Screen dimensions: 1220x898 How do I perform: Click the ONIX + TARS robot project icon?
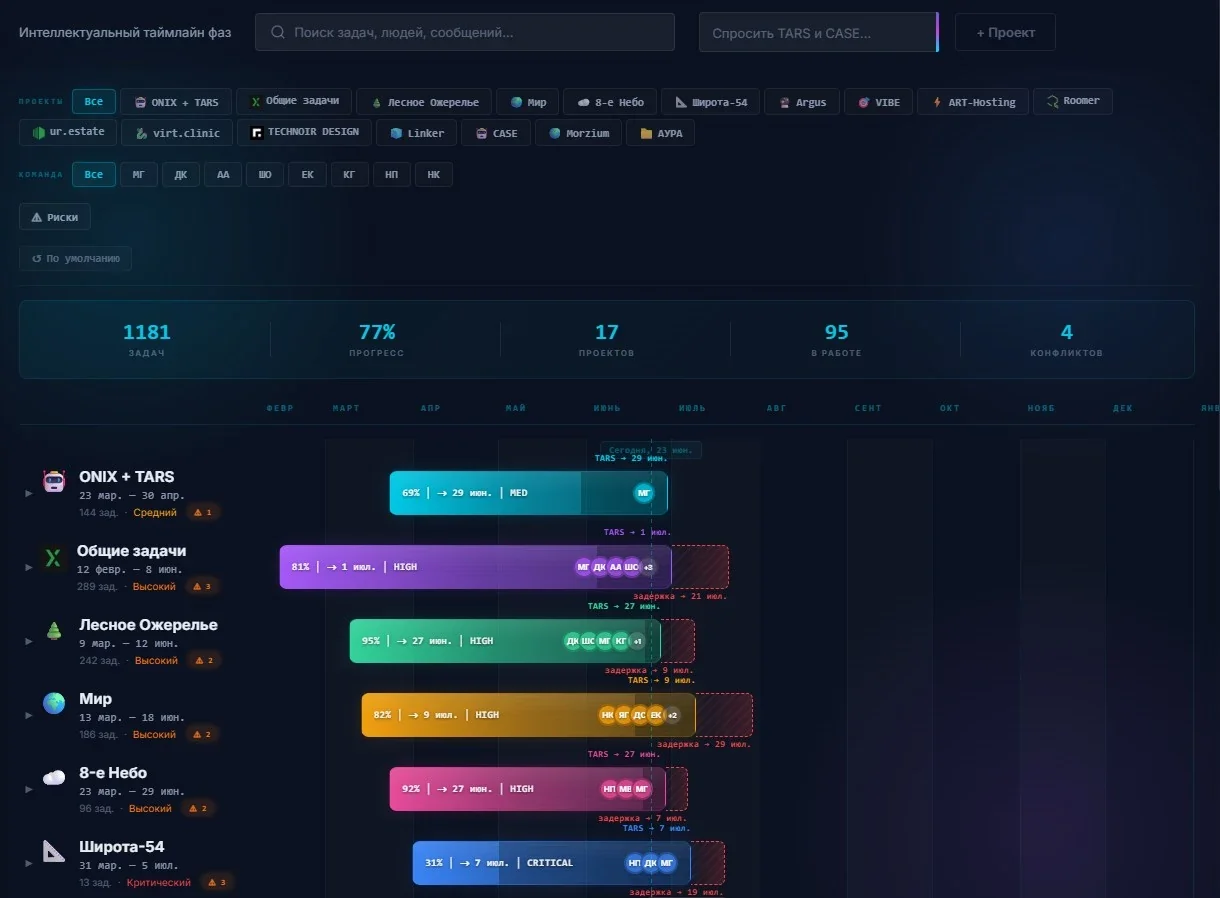(54, 481)
